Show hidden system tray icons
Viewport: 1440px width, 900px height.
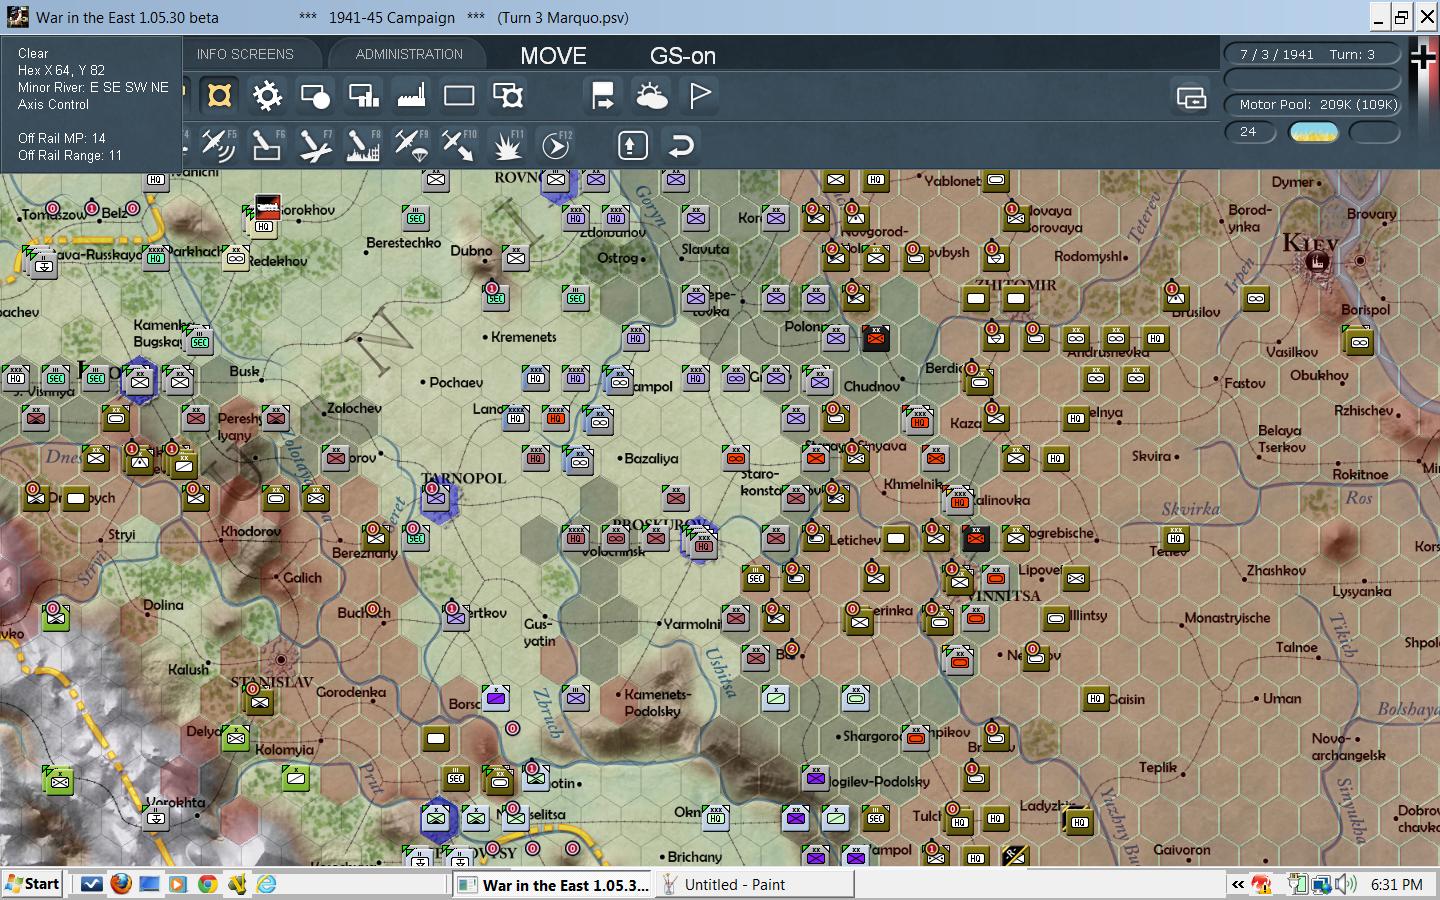(1238, 884)
